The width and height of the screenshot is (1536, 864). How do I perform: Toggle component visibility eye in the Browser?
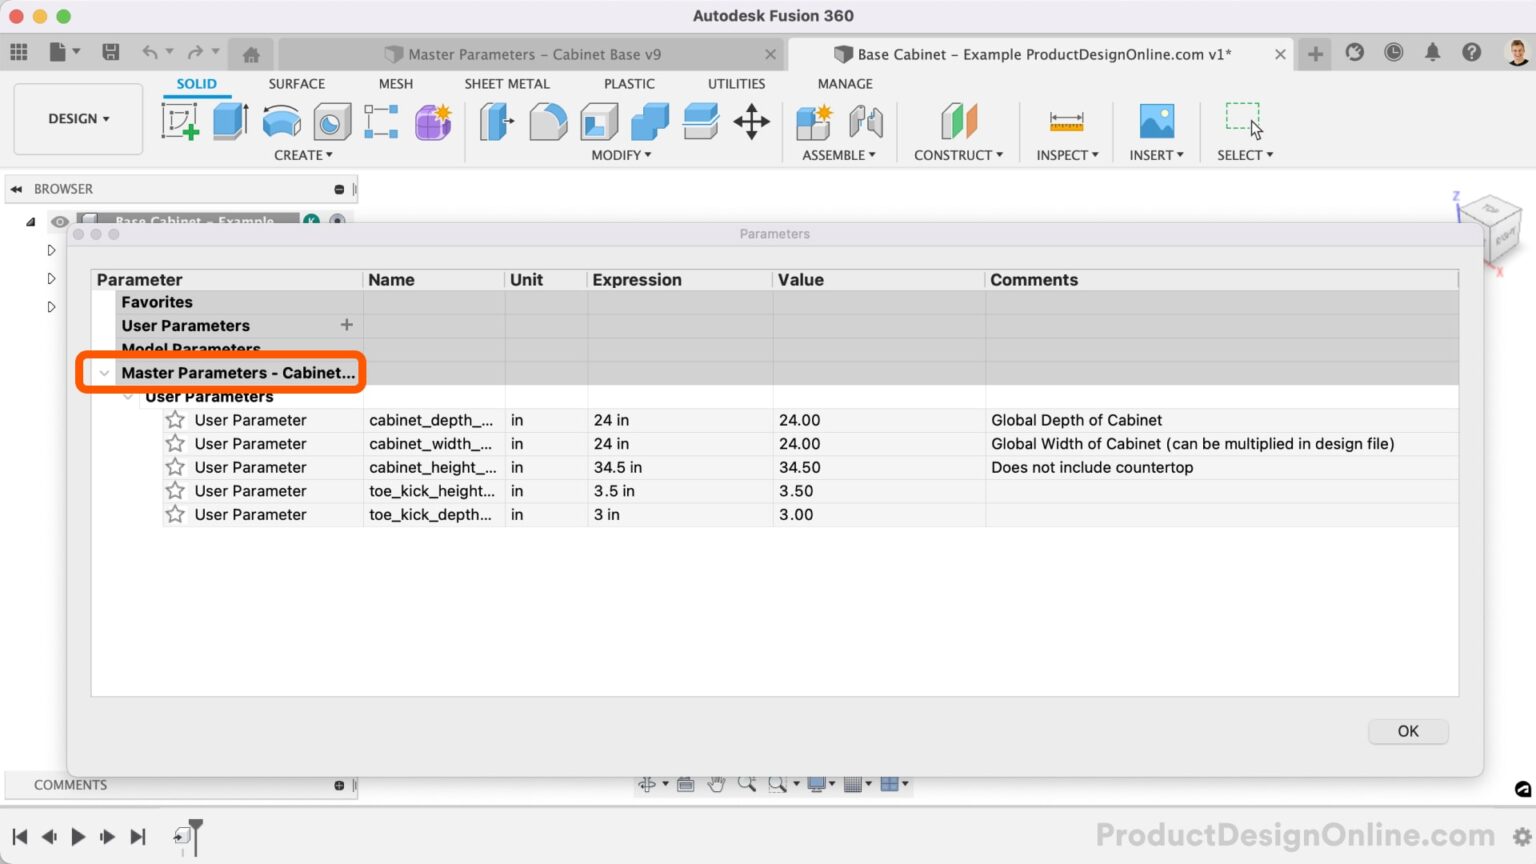60,222
